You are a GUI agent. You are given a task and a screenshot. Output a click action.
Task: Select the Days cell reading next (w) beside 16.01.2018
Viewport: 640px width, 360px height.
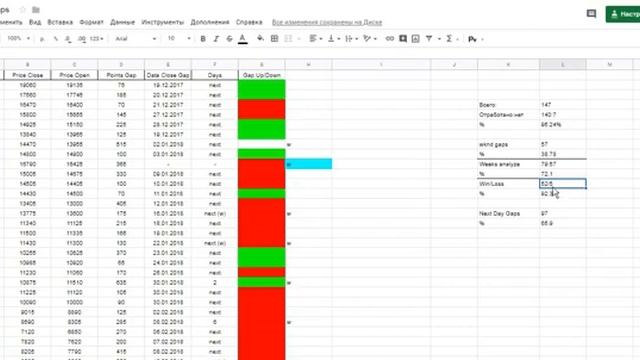(x=215, y=213)
